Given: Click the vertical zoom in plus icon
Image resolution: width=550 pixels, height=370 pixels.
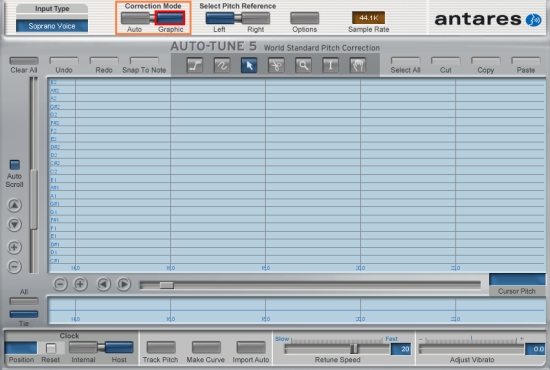Looking at the screenshot, I should point(14,247).
